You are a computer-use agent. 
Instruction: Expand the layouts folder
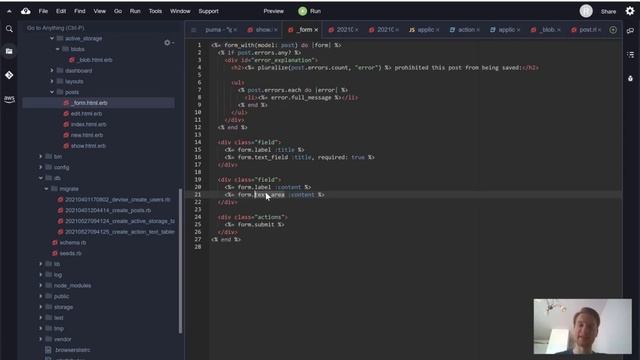[52, 81]
